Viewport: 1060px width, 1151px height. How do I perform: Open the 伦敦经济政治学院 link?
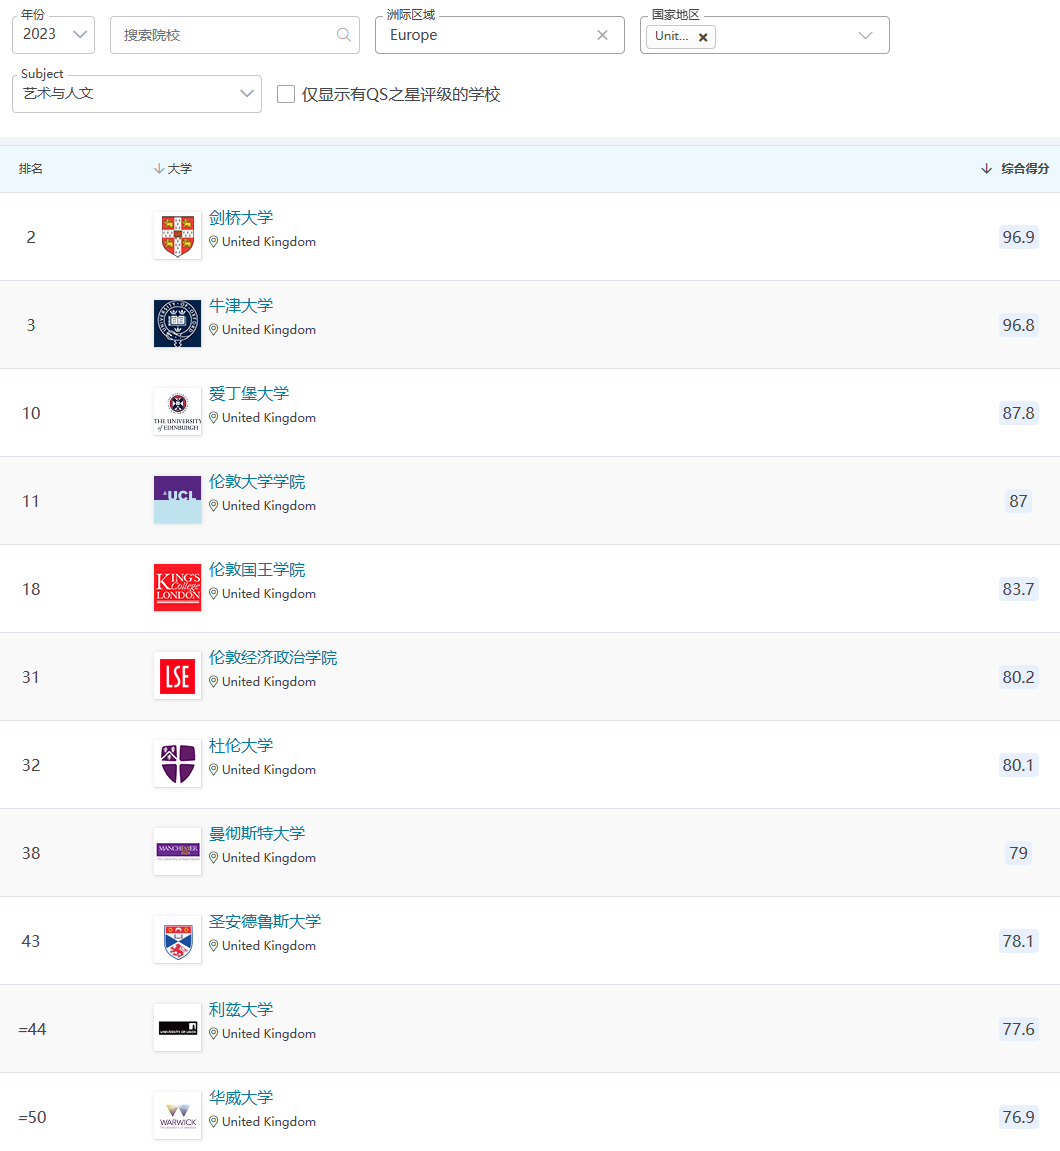coord(273,658)
